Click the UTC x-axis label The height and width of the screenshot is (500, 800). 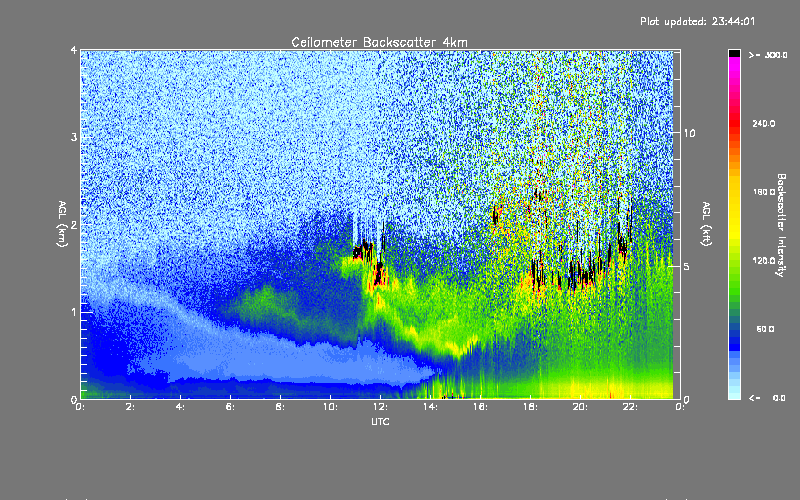click(x=380, y=422)
